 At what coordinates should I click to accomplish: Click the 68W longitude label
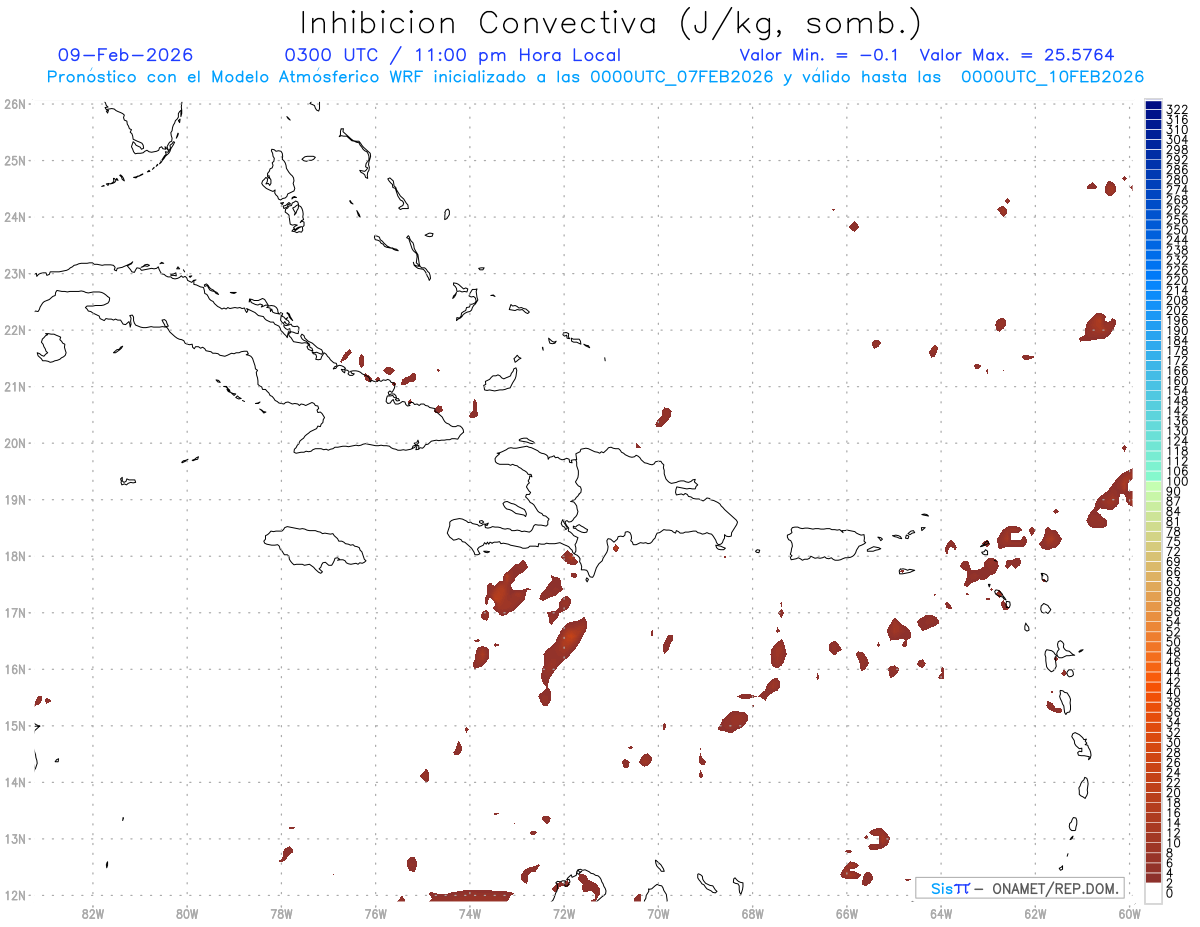[753, 913]
